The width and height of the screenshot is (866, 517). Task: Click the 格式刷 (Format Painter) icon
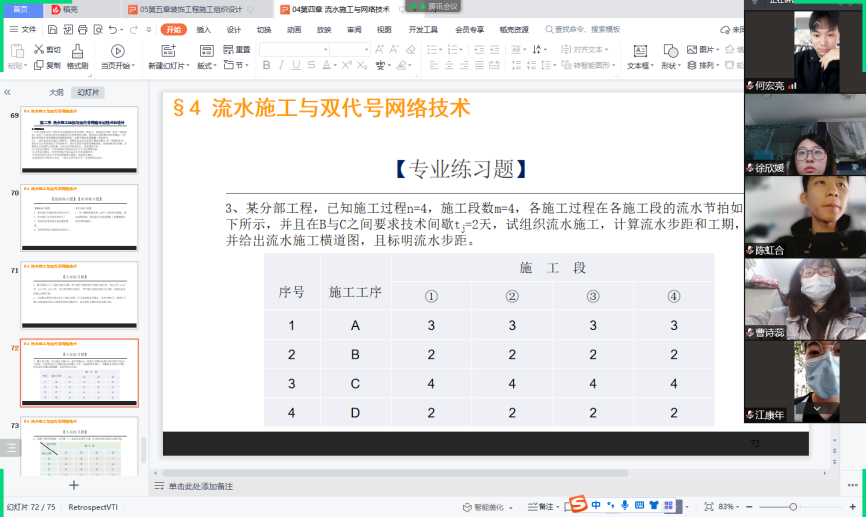point(77,51)
